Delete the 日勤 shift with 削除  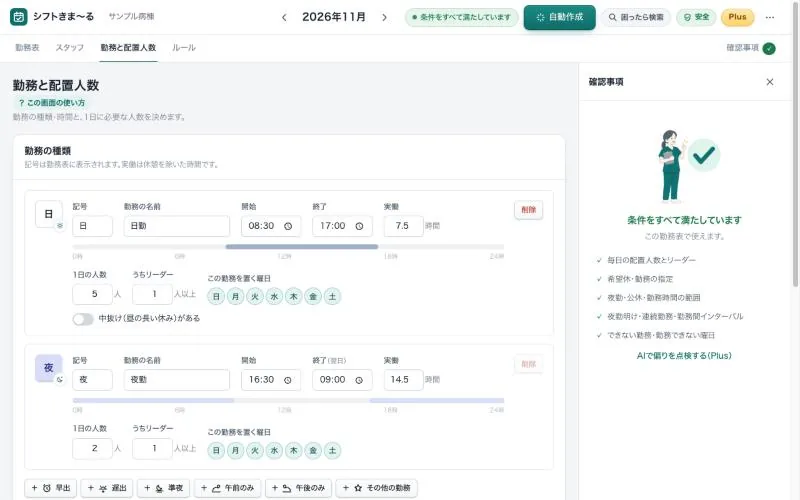pyautogui.click(x=529, y=210)
